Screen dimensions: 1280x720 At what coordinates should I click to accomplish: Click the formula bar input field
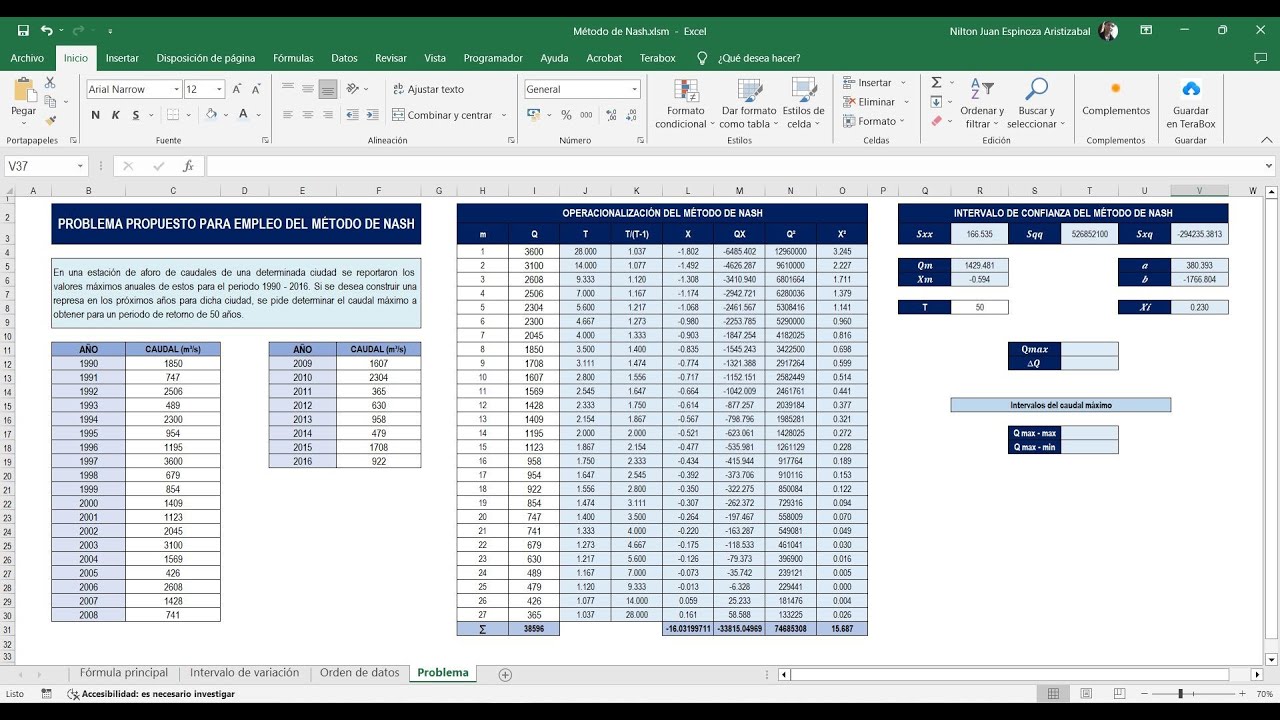pyautogui.click(x=733, y=166)
